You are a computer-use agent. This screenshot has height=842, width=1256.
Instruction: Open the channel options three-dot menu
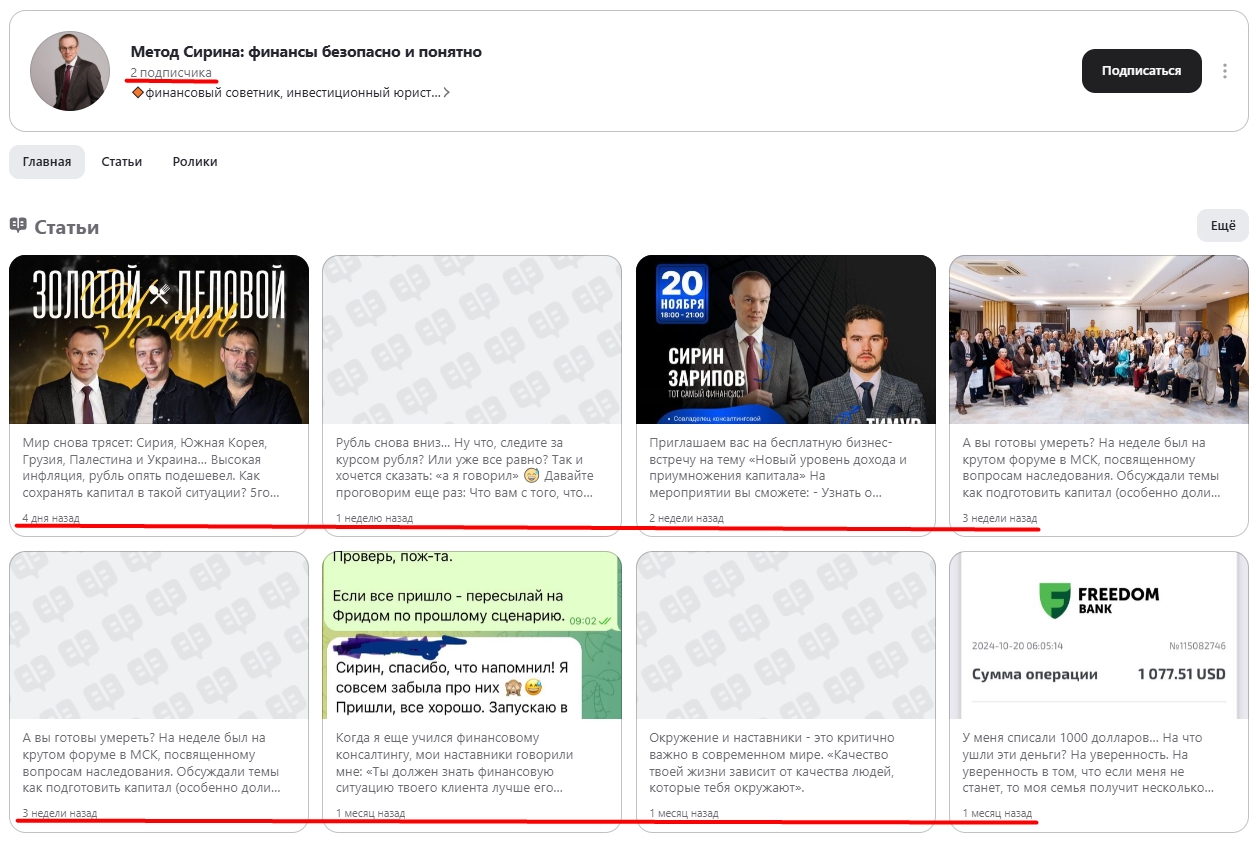click(x=1224, y=70)
